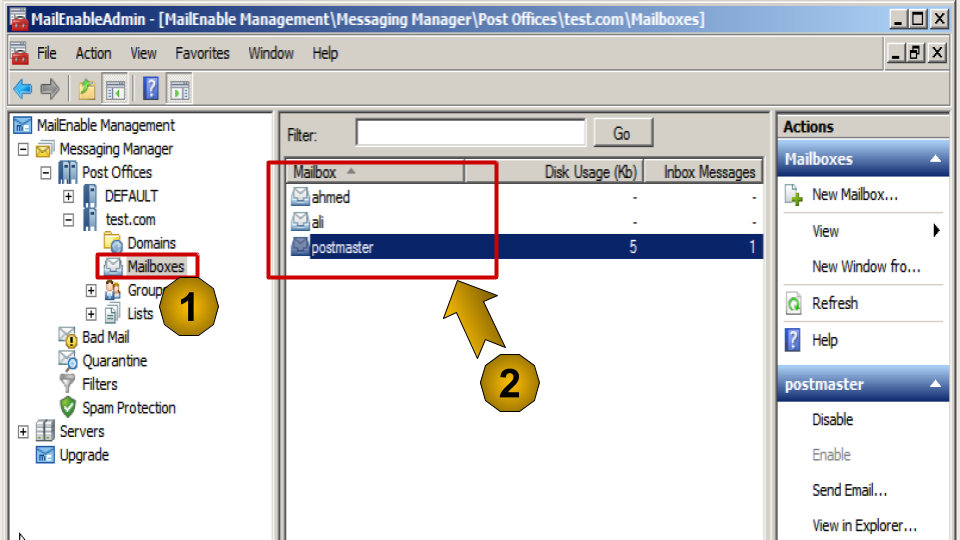Screen dimensions: 960x540
Task: Expand the DEFAULT post office node
Action: 69,197
